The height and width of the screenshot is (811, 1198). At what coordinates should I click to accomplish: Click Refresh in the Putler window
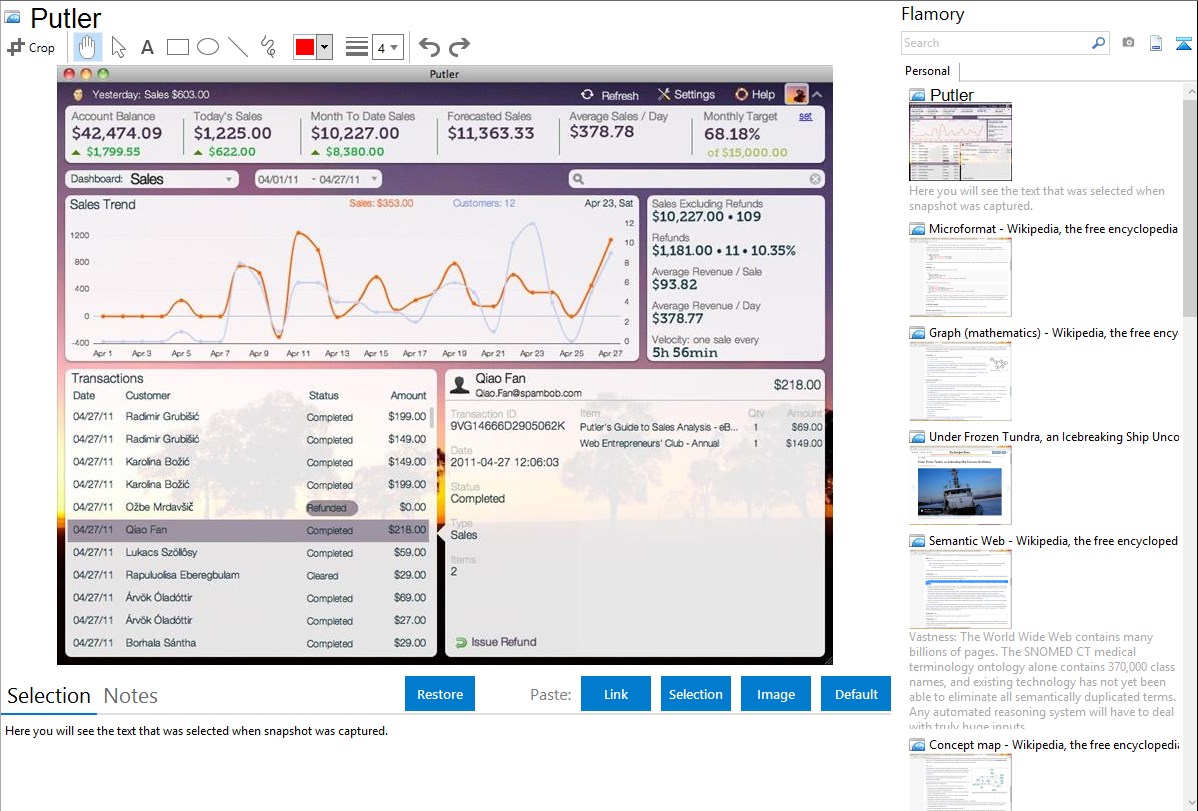click(x=610, y=95)
